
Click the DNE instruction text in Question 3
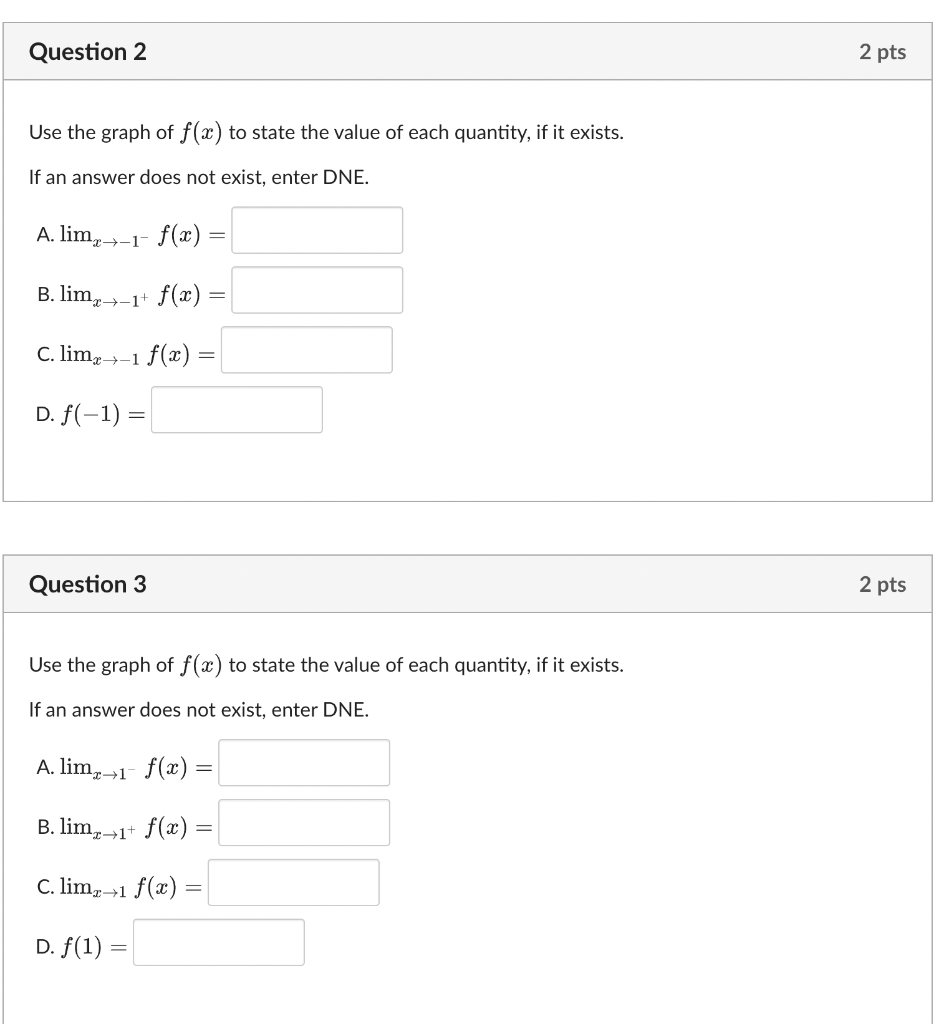pyautogui.click(x=198, y=710)
